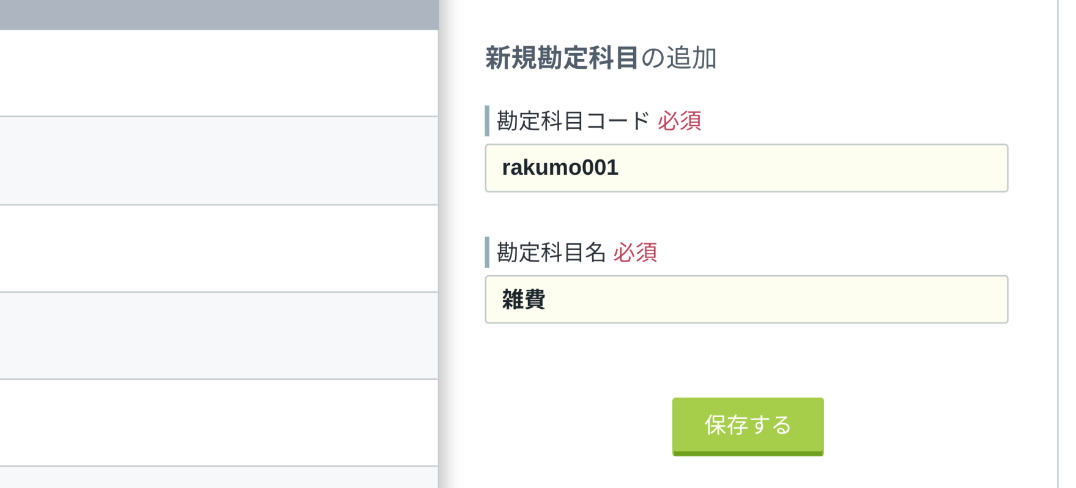
Task: Click the 雑費 text in the name field
Action: coord(524,299)
